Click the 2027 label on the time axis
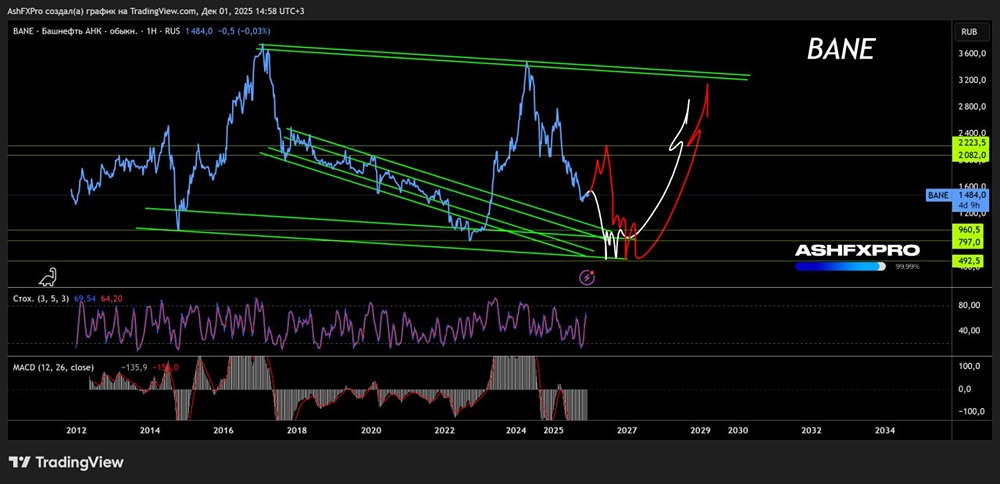This screenshot has height=484, width=1000. [628, 430]
